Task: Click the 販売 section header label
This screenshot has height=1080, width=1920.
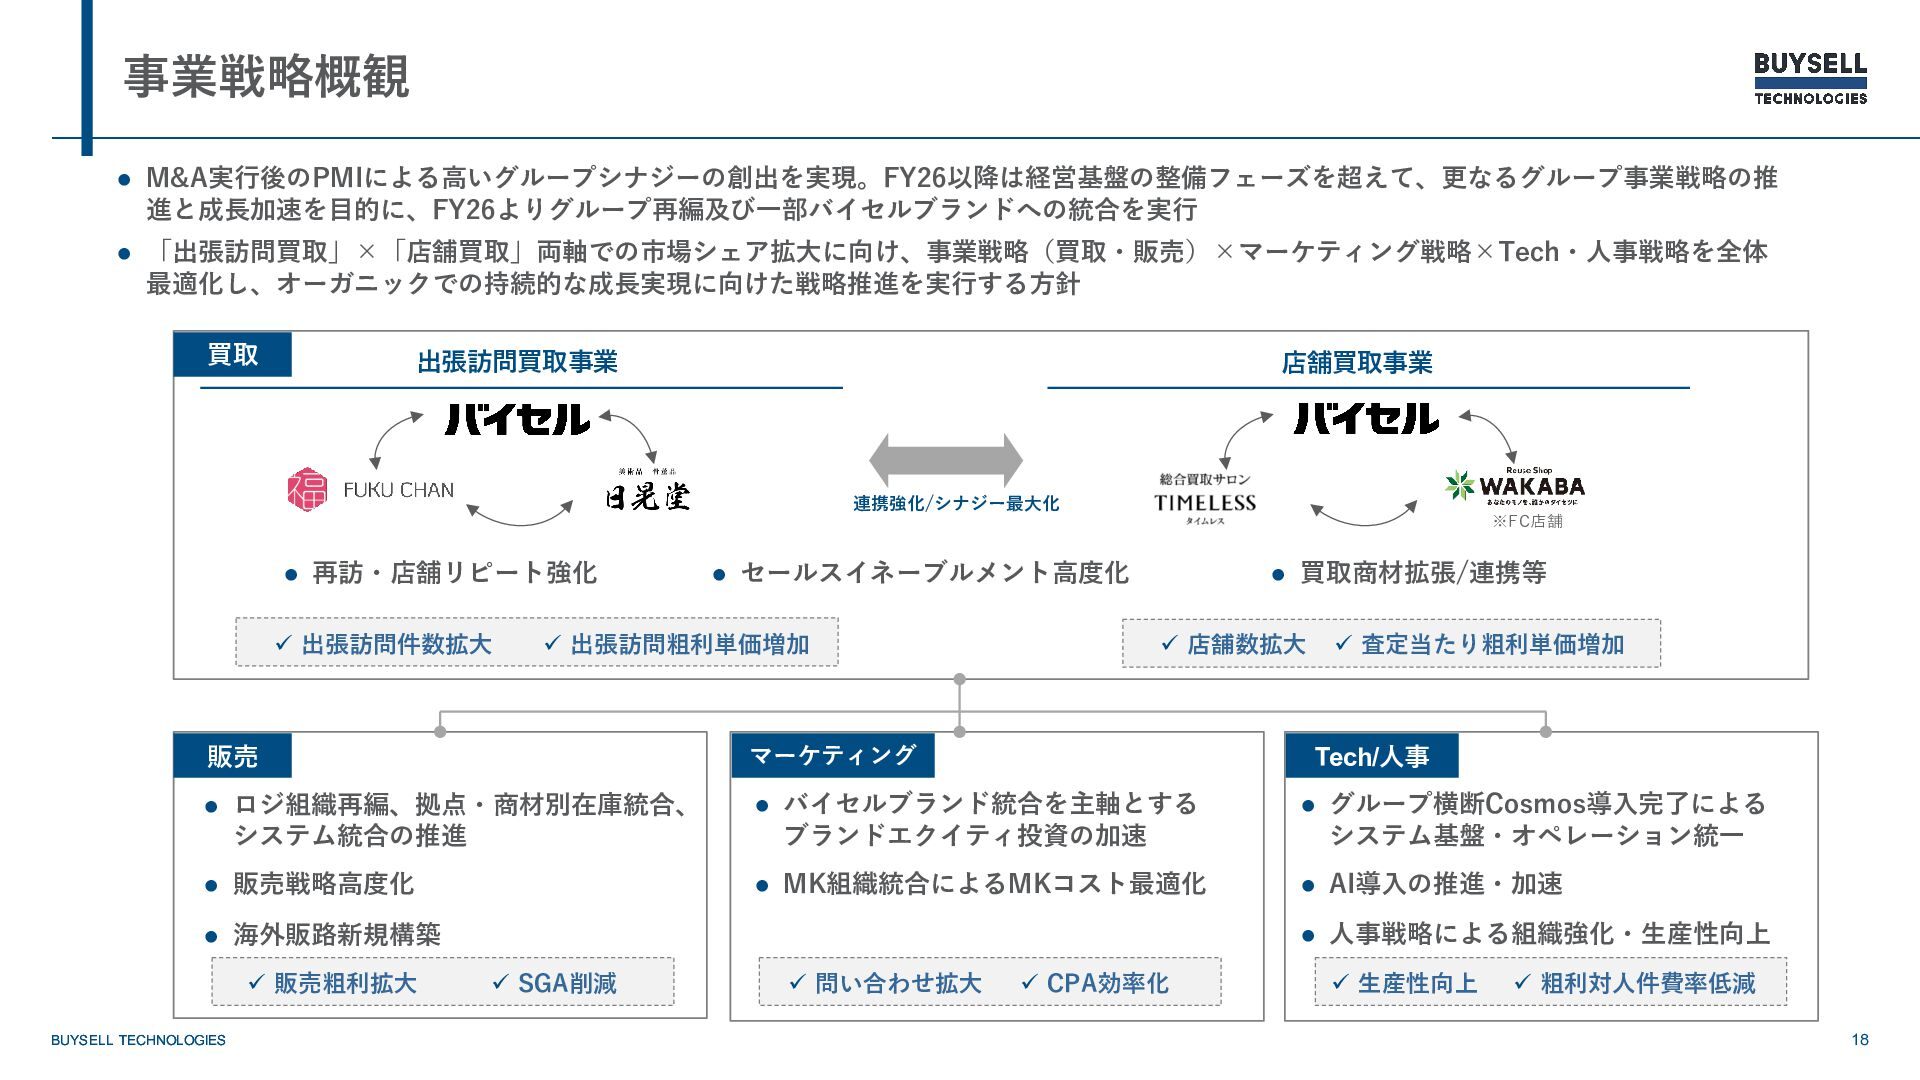Action: tap(232, 756)
